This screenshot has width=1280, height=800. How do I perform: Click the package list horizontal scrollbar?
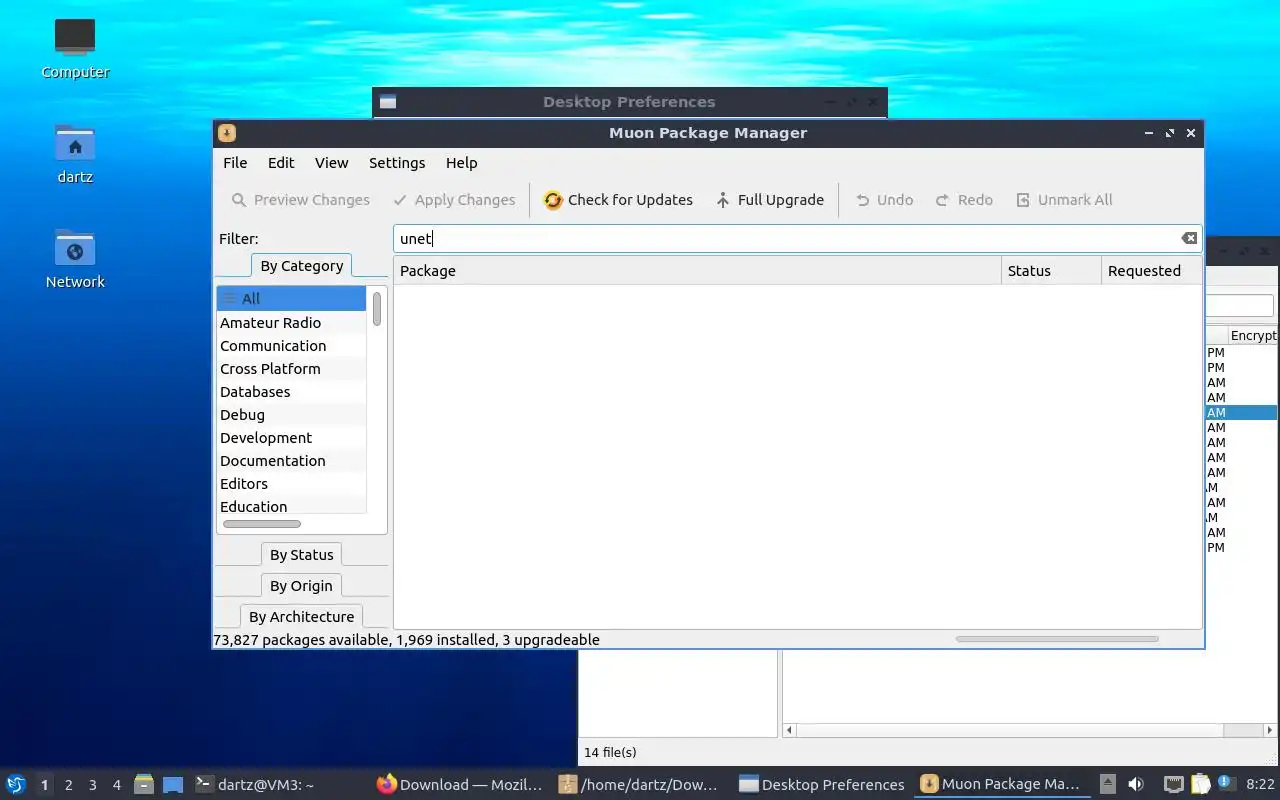(x=1057, y=639)
